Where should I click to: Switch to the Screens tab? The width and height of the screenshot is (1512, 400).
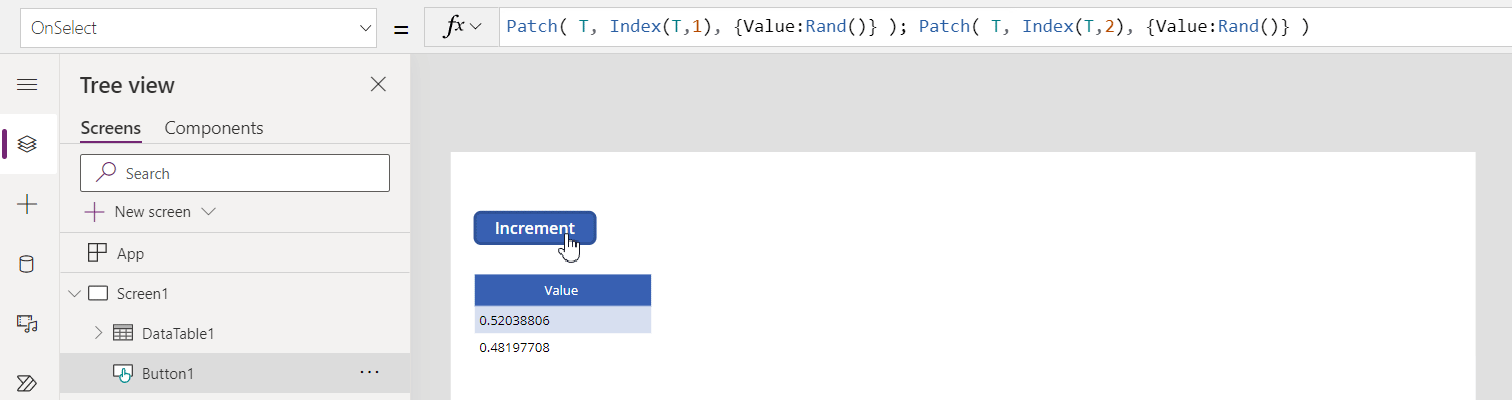click(110, 128)
